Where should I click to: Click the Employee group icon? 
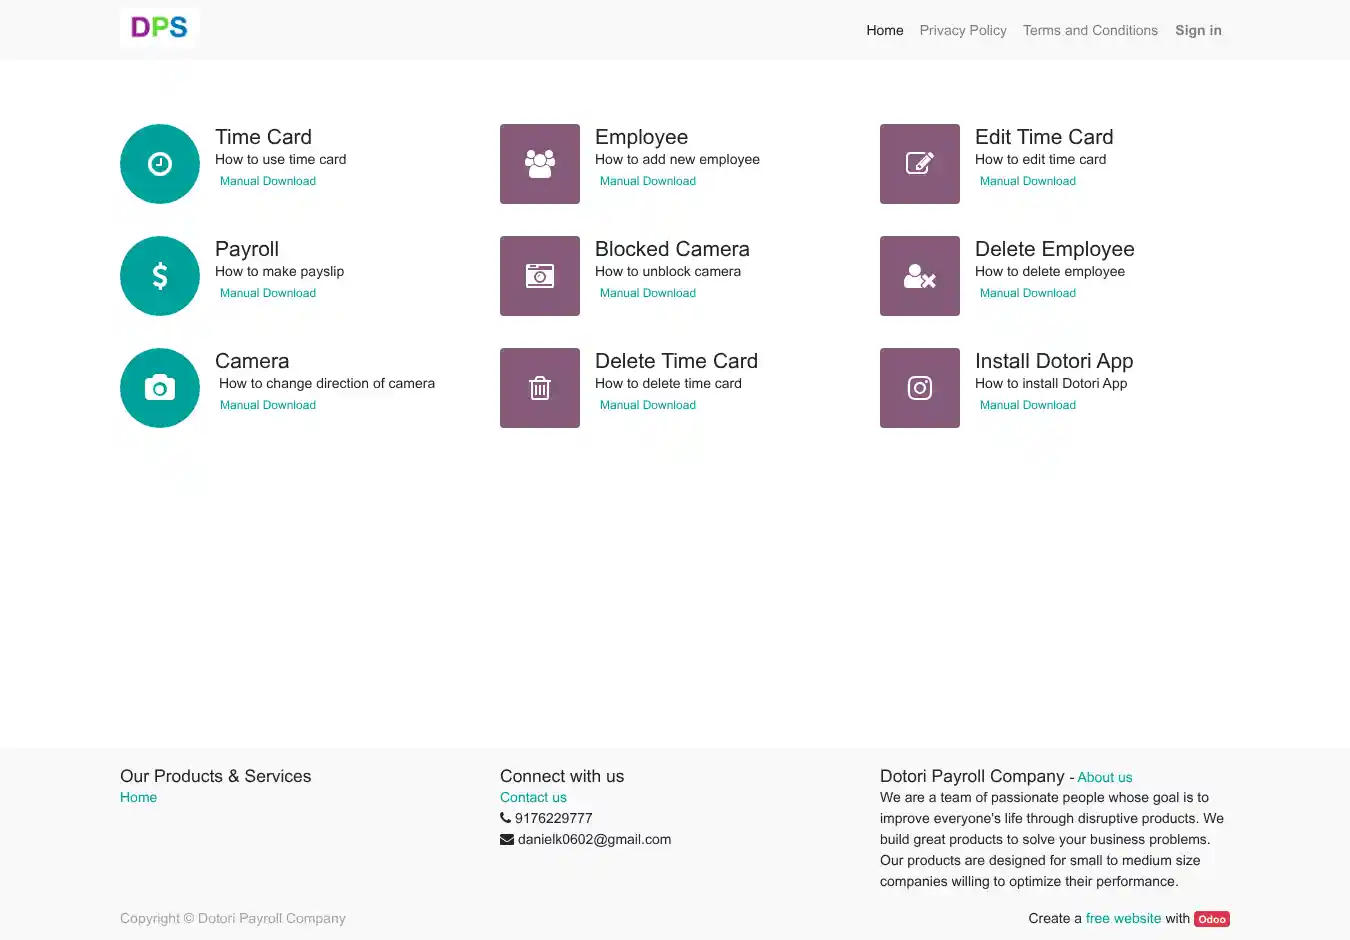(540, 164)
